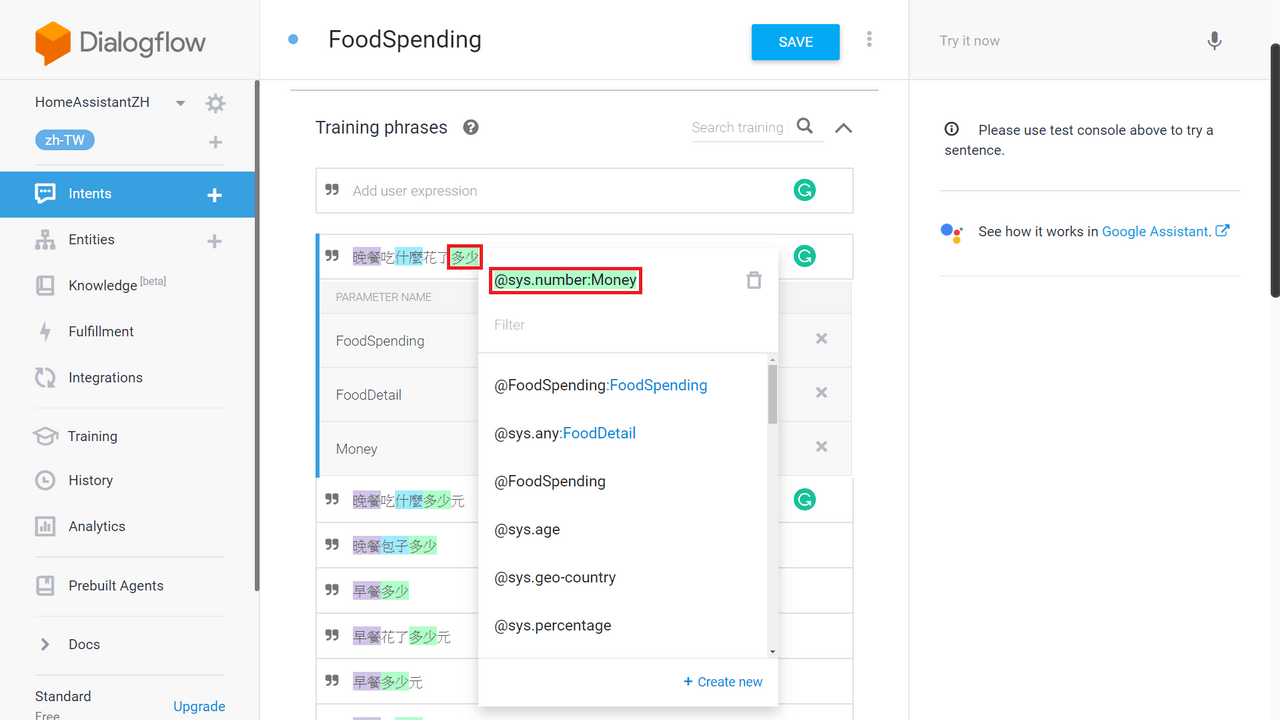Select the plain @FoodSpending entity option
The height and width of the screenshot is (720, 1280).
click(x=549, y=481)
